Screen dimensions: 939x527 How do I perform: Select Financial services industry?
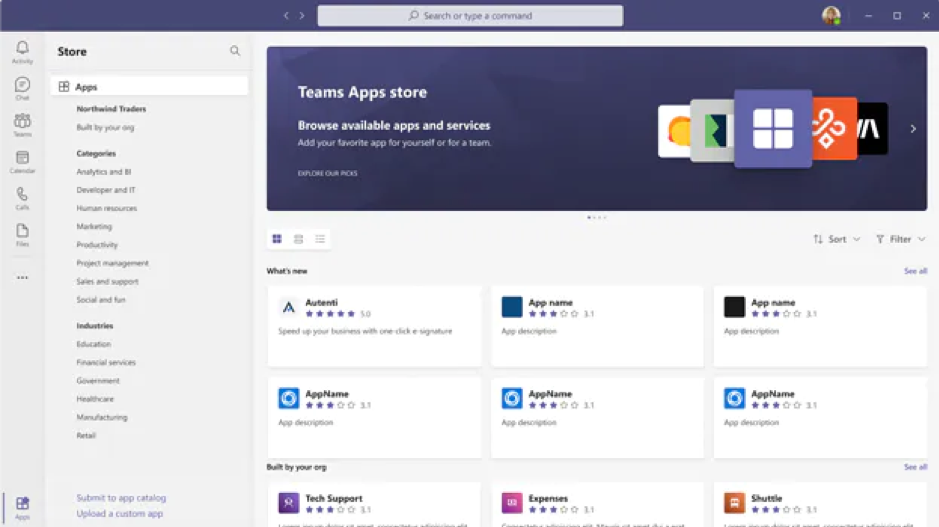click(106, 362)
